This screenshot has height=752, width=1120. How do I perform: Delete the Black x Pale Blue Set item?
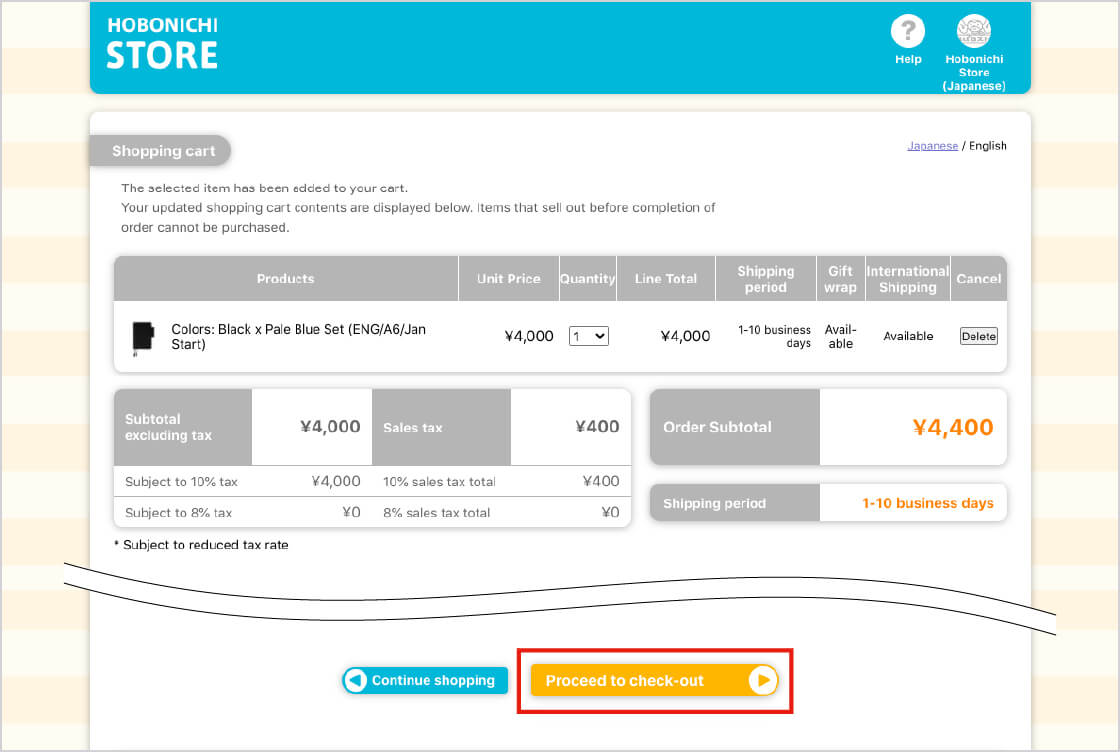tap(978, 337)
